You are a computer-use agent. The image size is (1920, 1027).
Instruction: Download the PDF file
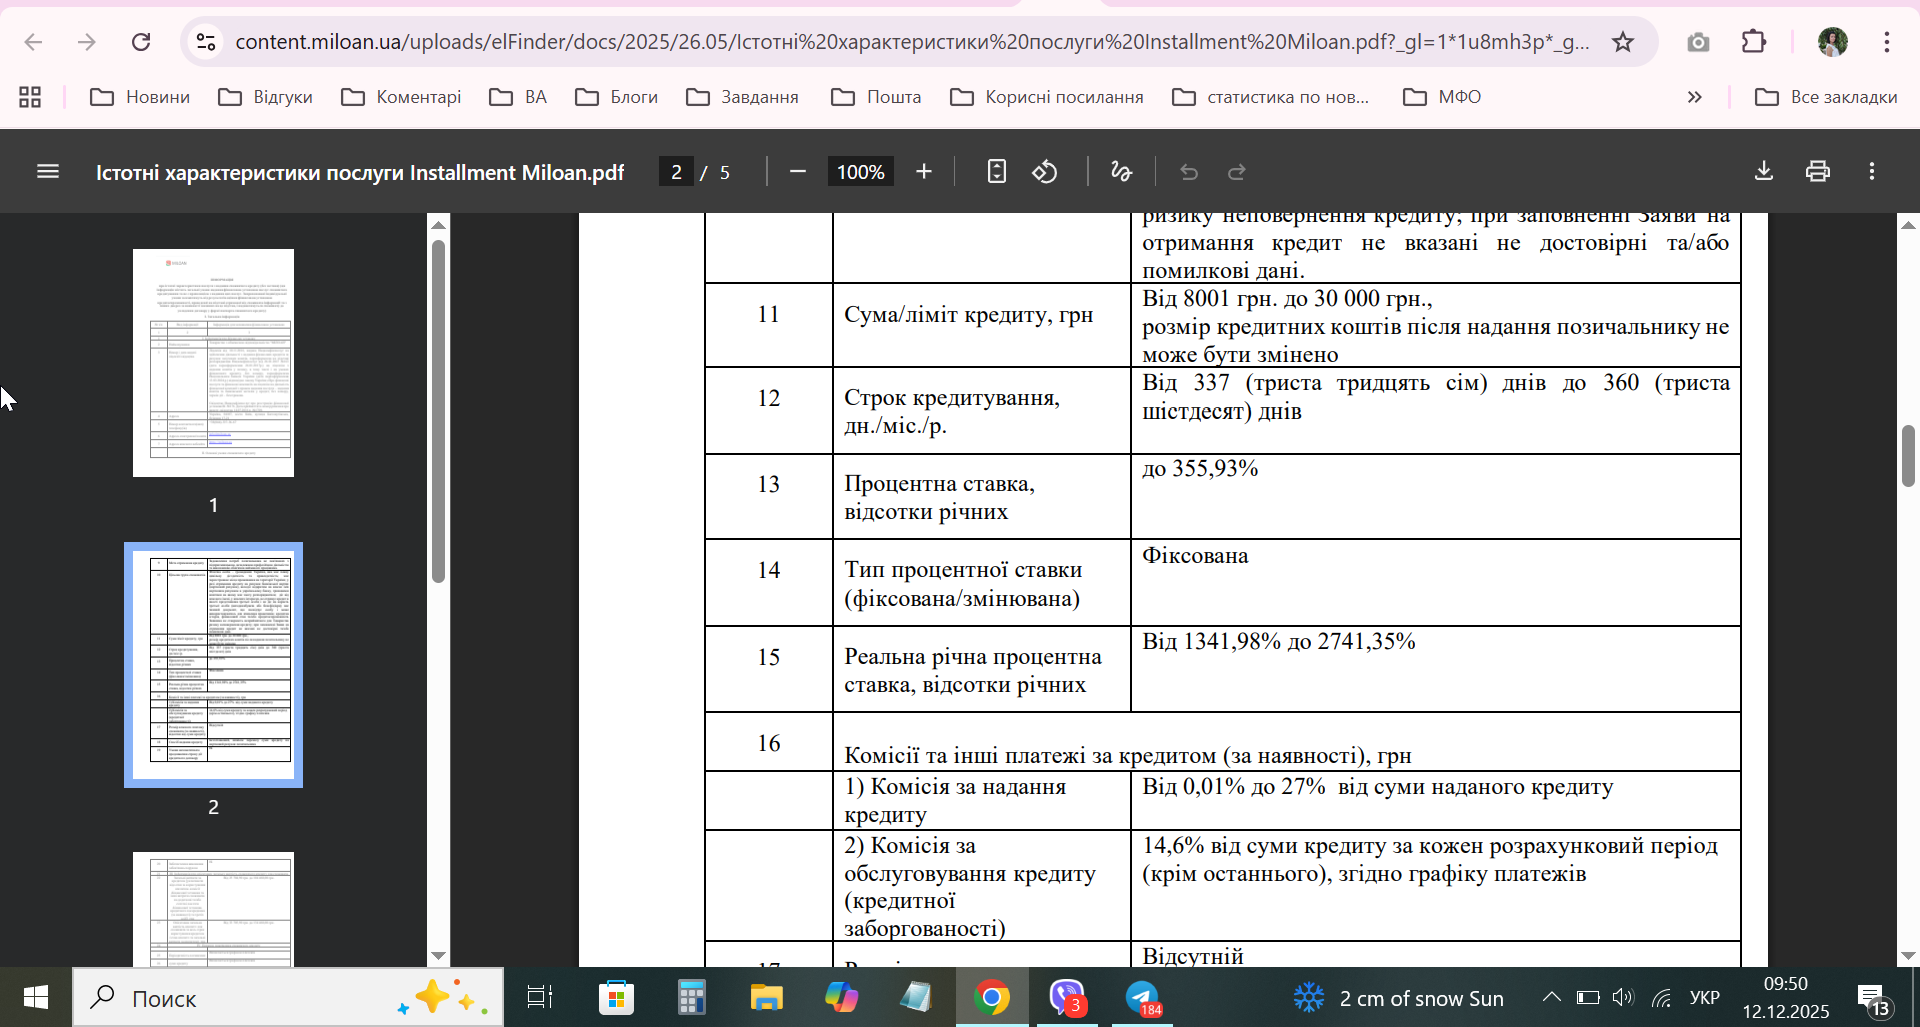(x=1764, y=172)
